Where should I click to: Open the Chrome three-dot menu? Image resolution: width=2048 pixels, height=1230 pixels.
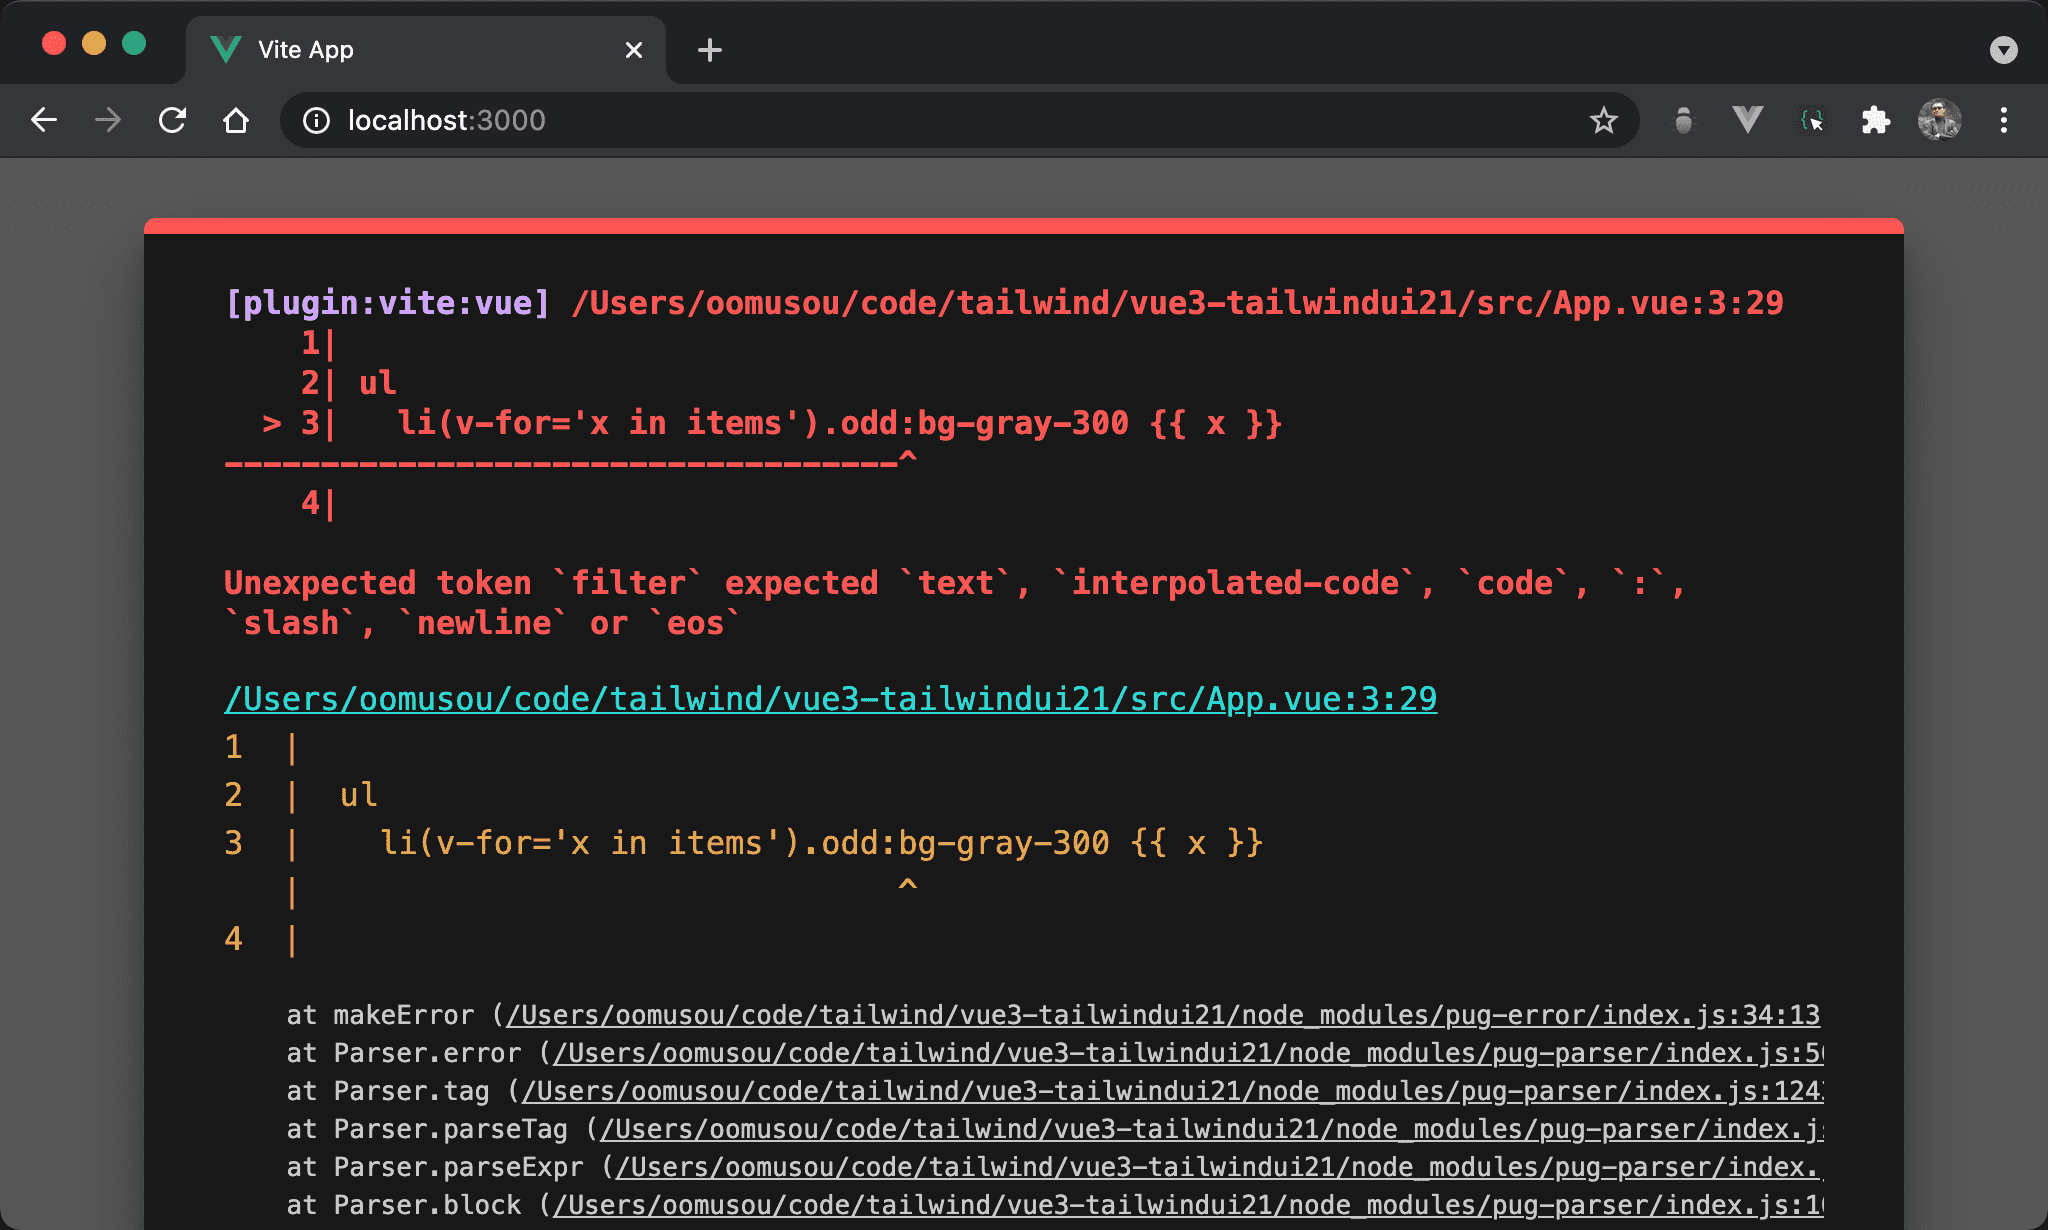coord(2004,120)
